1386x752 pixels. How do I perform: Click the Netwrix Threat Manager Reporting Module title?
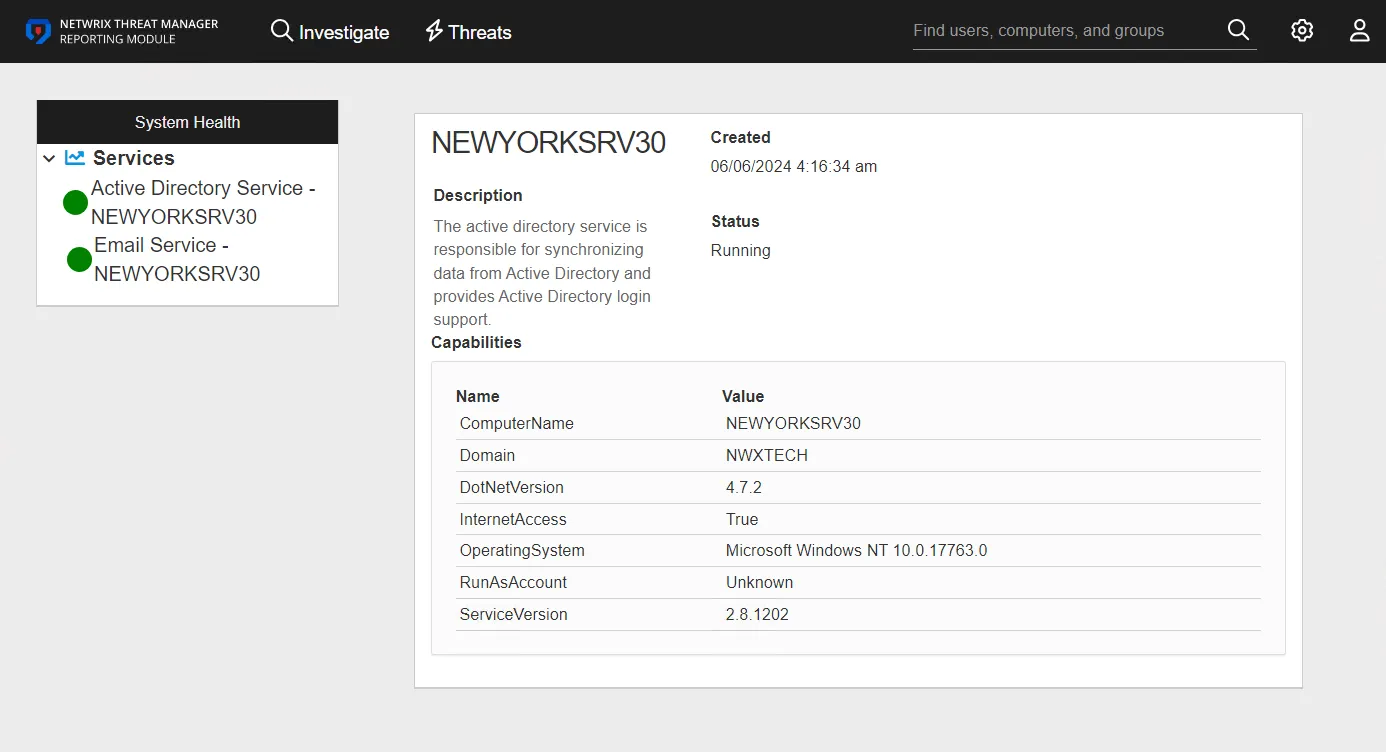click(x=138, y=31)
